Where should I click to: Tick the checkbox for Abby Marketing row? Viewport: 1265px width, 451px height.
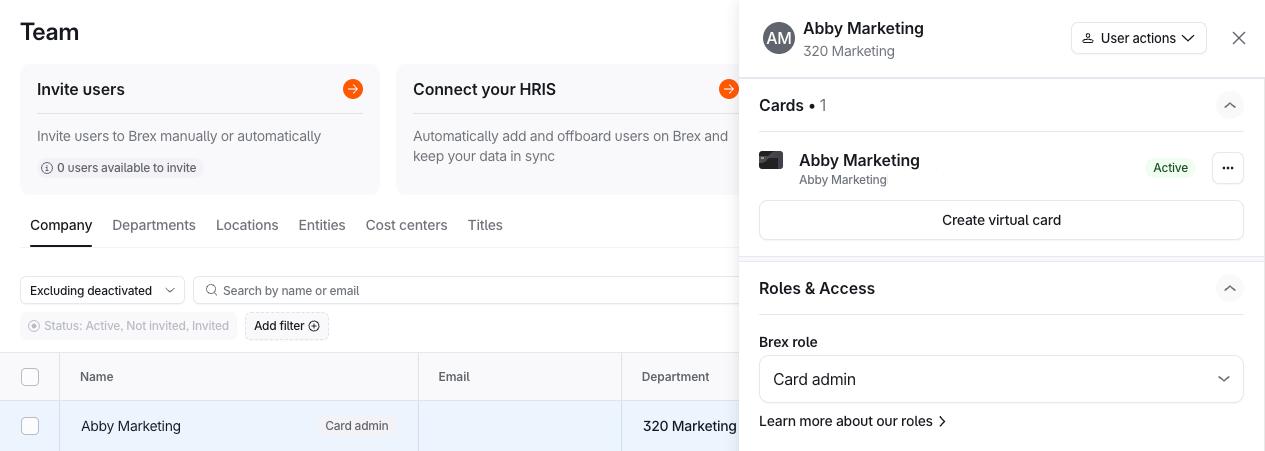coord(30,426)
